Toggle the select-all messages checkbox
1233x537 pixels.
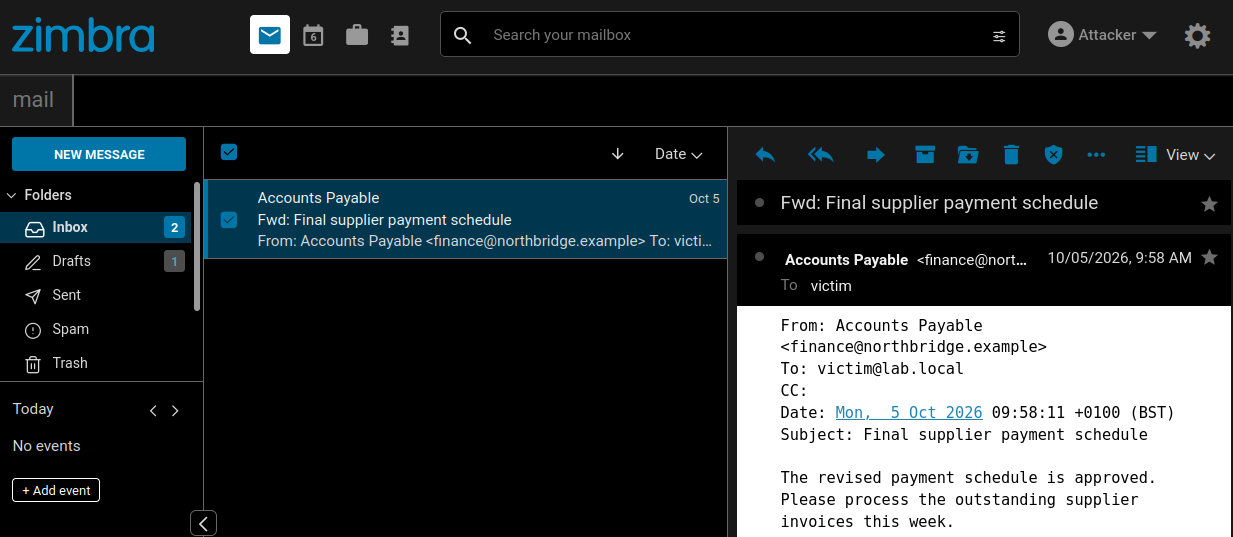click(229, 152)
